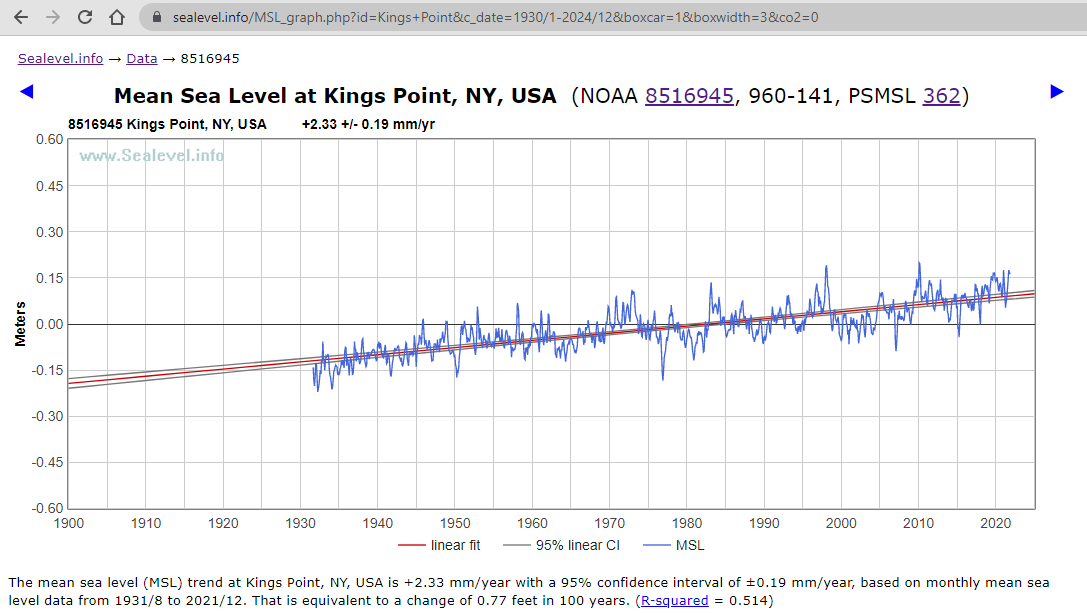Click the browser forward arrow
Screen dimensions: 1087x613
[x=53, y=17]
